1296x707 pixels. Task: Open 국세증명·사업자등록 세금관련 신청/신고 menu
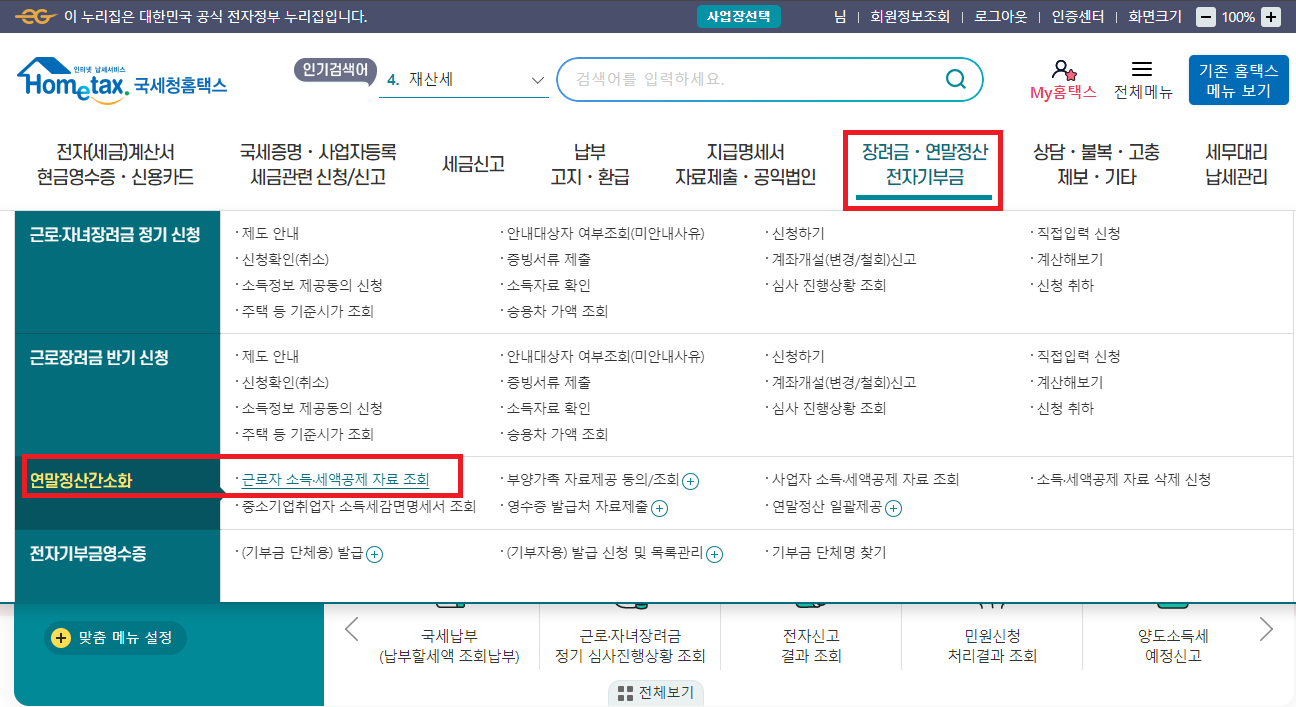(x=318, y=165)
